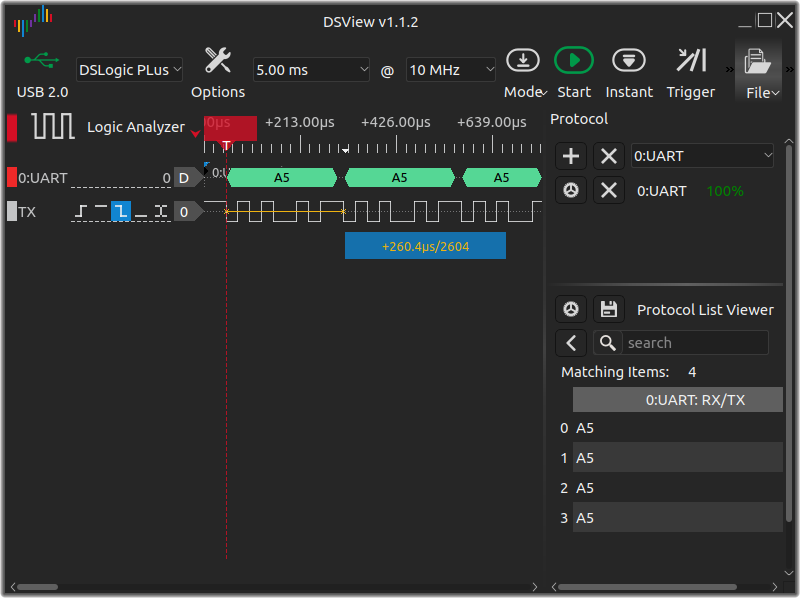
Task: Open the Options wrench tool
Action: (217, 62)
